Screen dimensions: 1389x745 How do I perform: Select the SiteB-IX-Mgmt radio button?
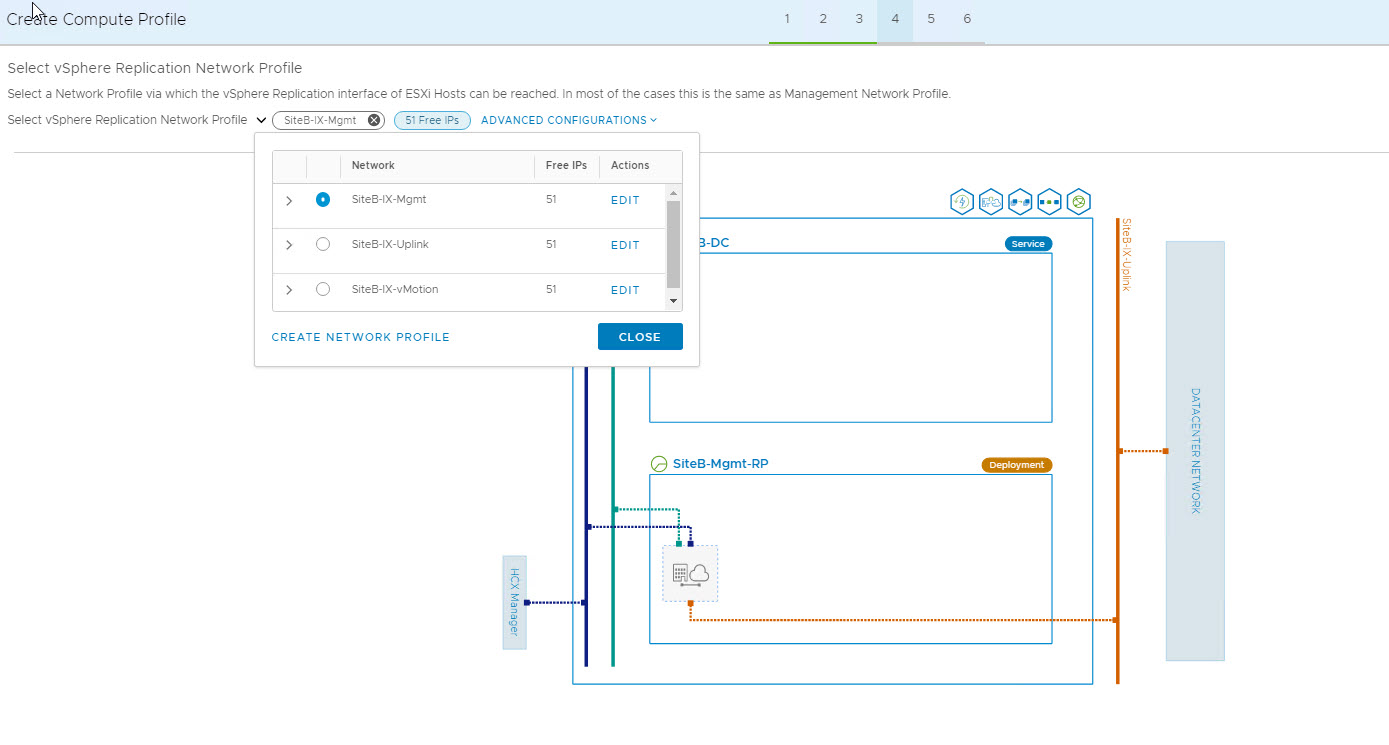click(x=322, y=200)
